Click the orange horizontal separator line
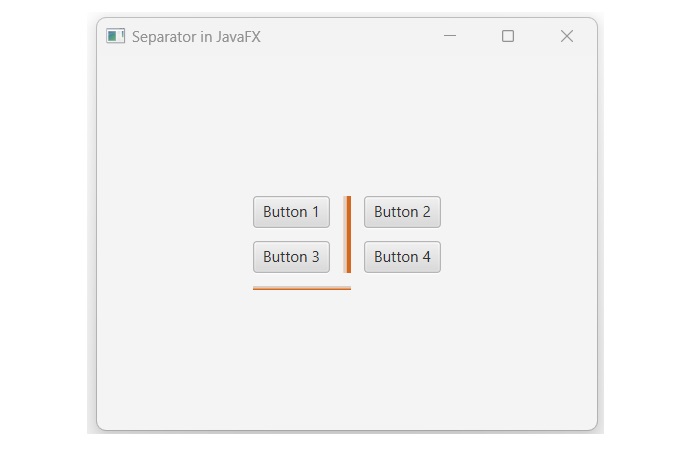Screen dimensions: 700x450 pyautogui.click(x=301, y=288)
